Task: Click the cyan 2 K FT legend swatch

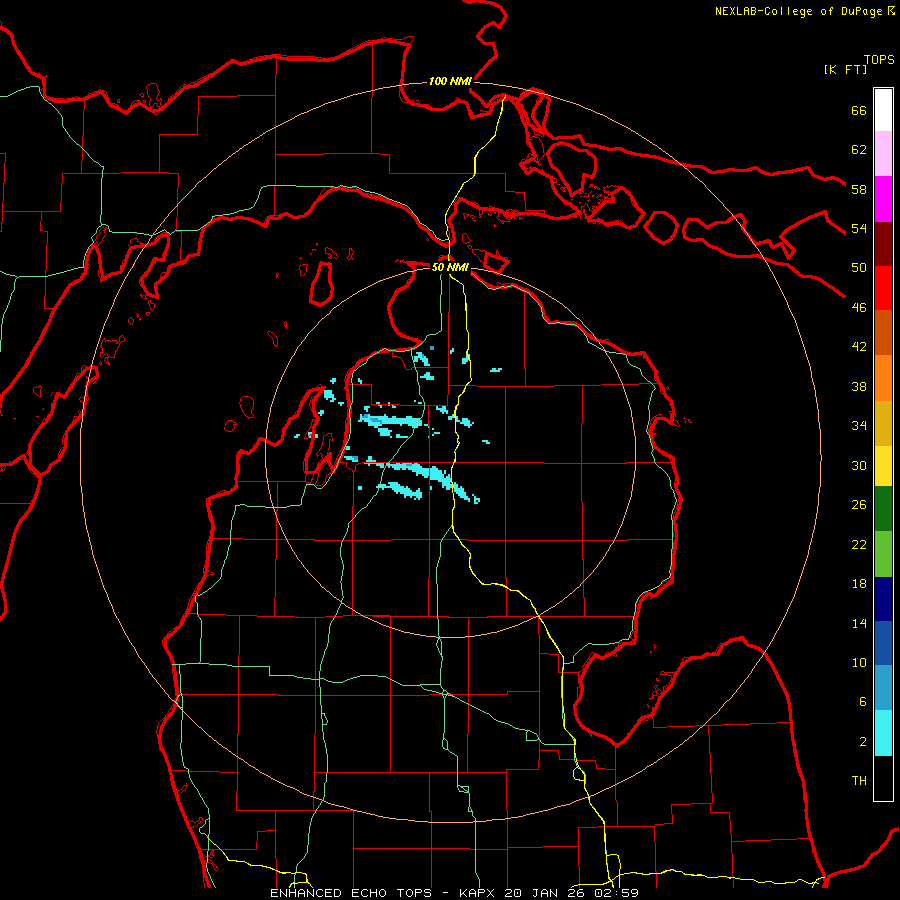Action: click(x=883, y=733)
